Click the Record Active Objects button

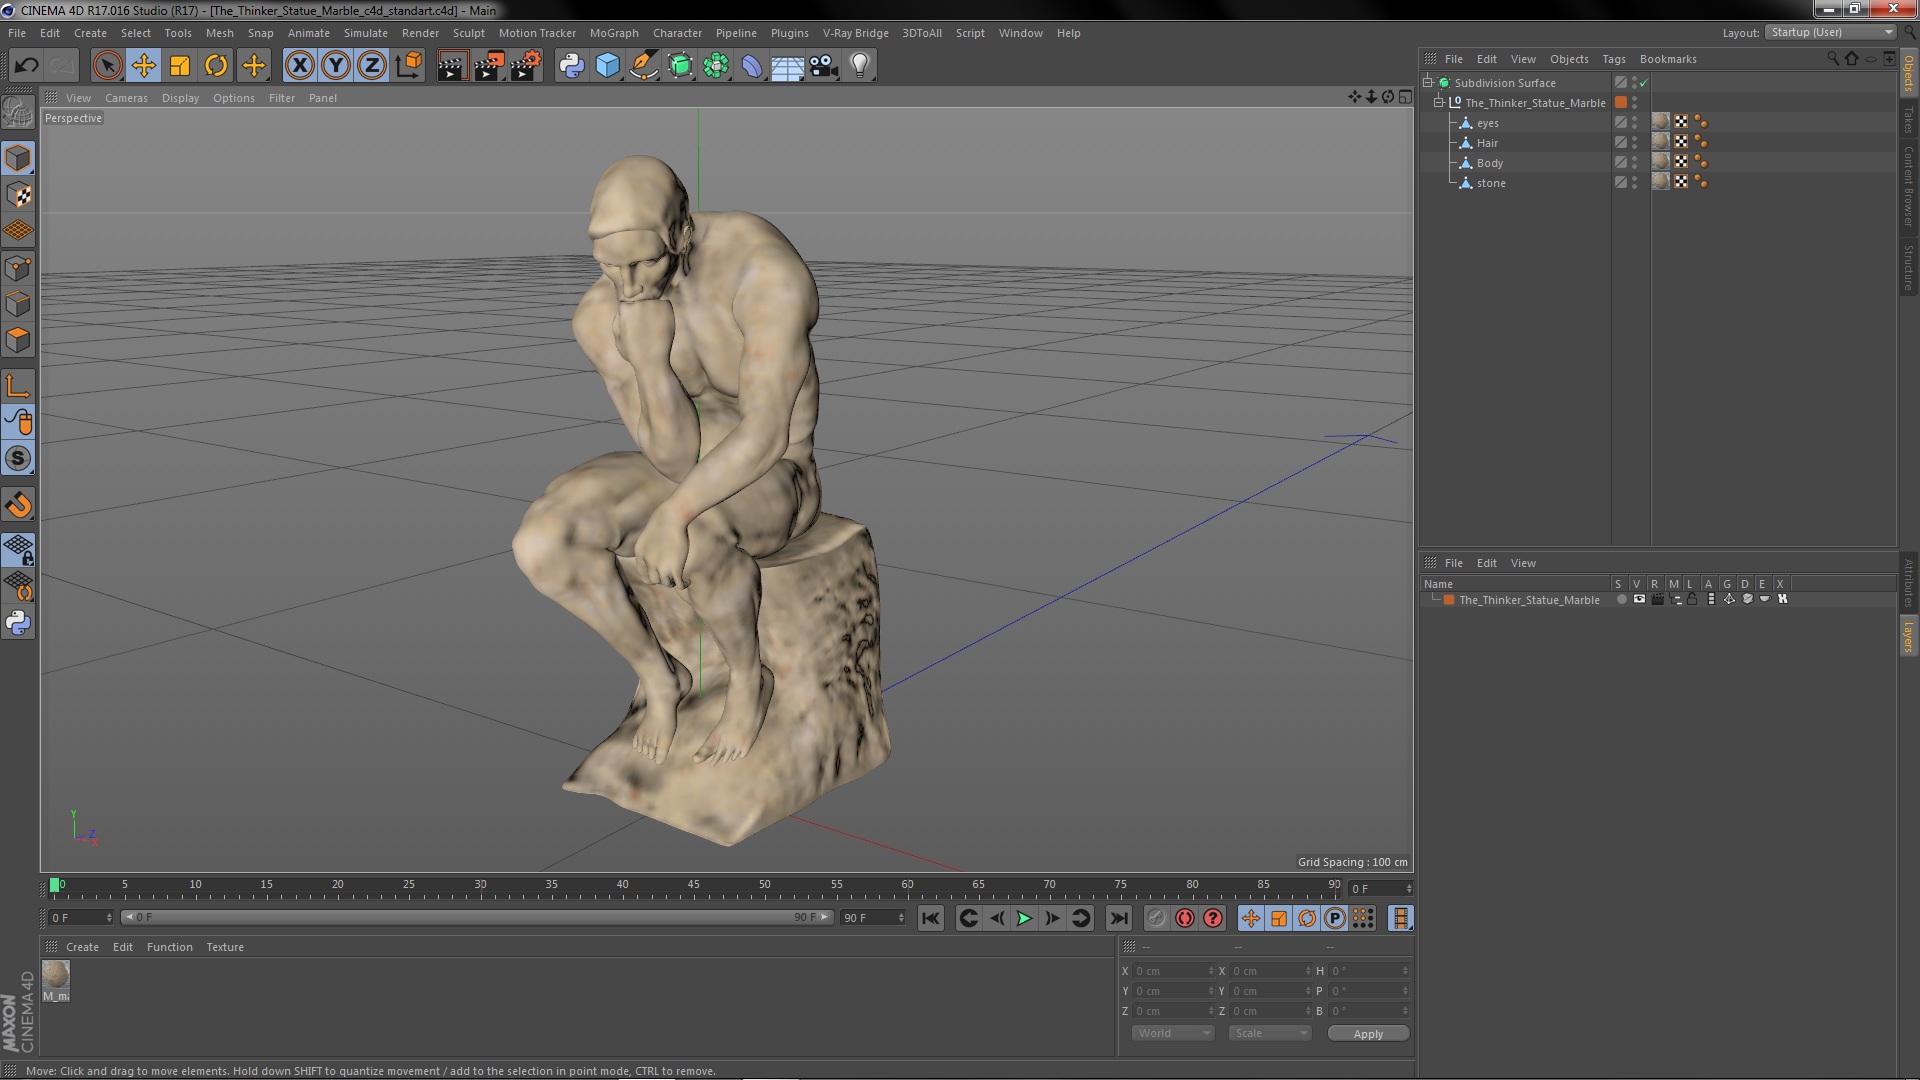tap(1156, 918)
